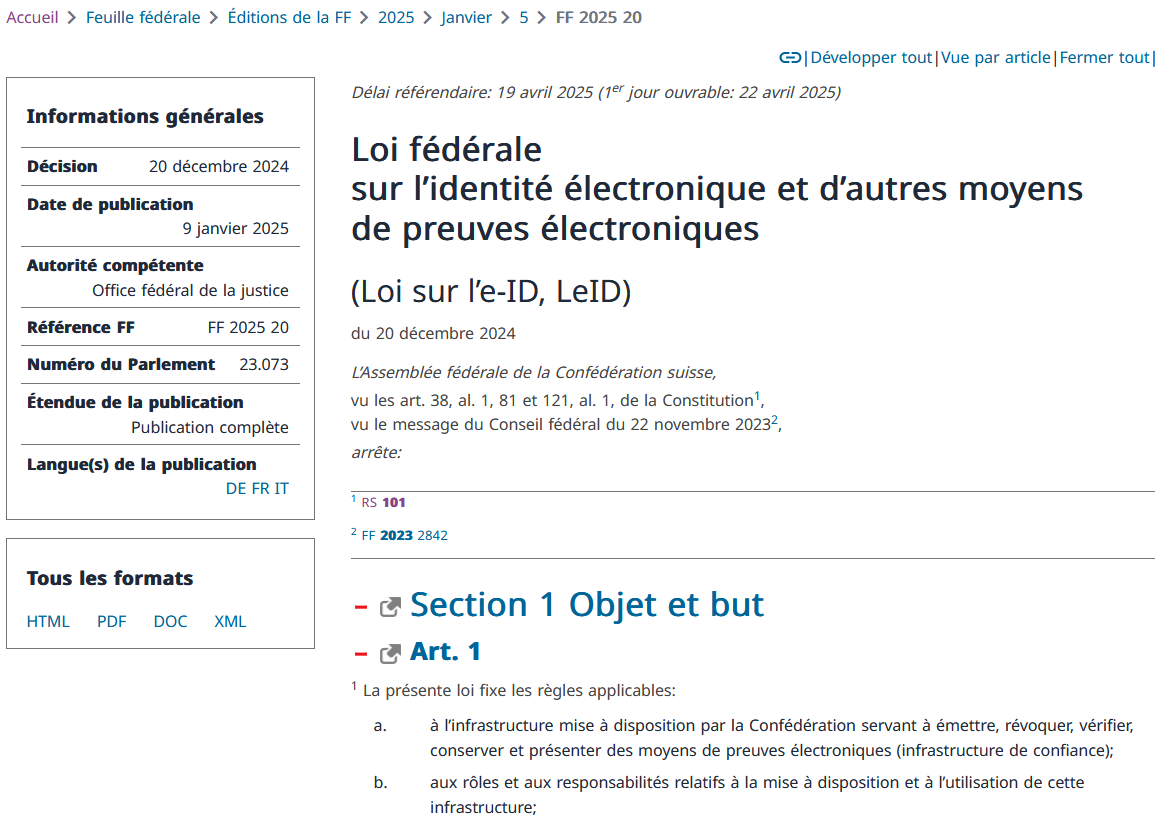Screen dimensions: 1155x822
Task: Click Fermer tout link
Action: click(x=1104, y=58)
